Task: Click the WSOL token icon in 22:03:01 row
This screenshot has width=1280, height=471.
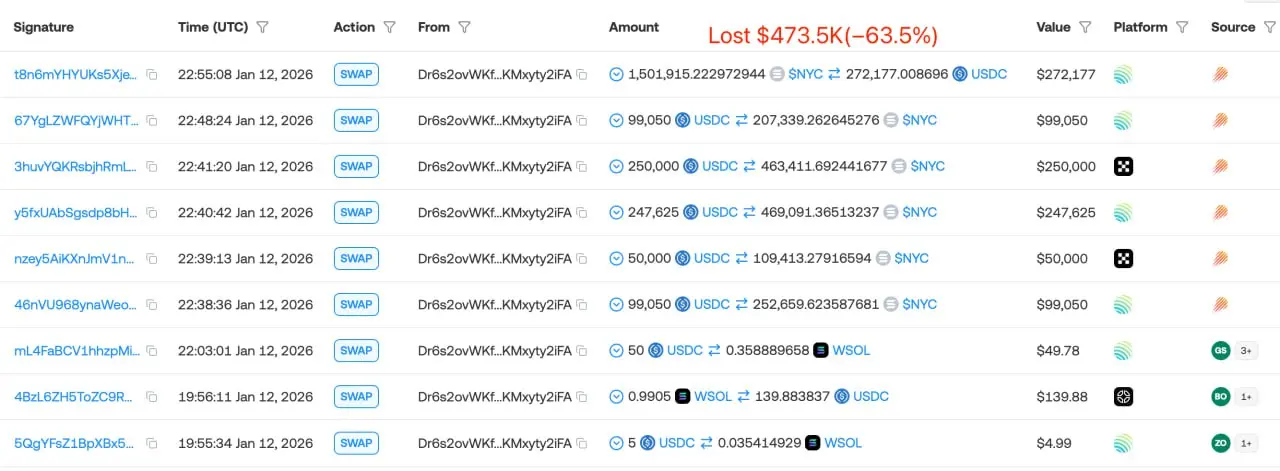Action: point(820,350)
